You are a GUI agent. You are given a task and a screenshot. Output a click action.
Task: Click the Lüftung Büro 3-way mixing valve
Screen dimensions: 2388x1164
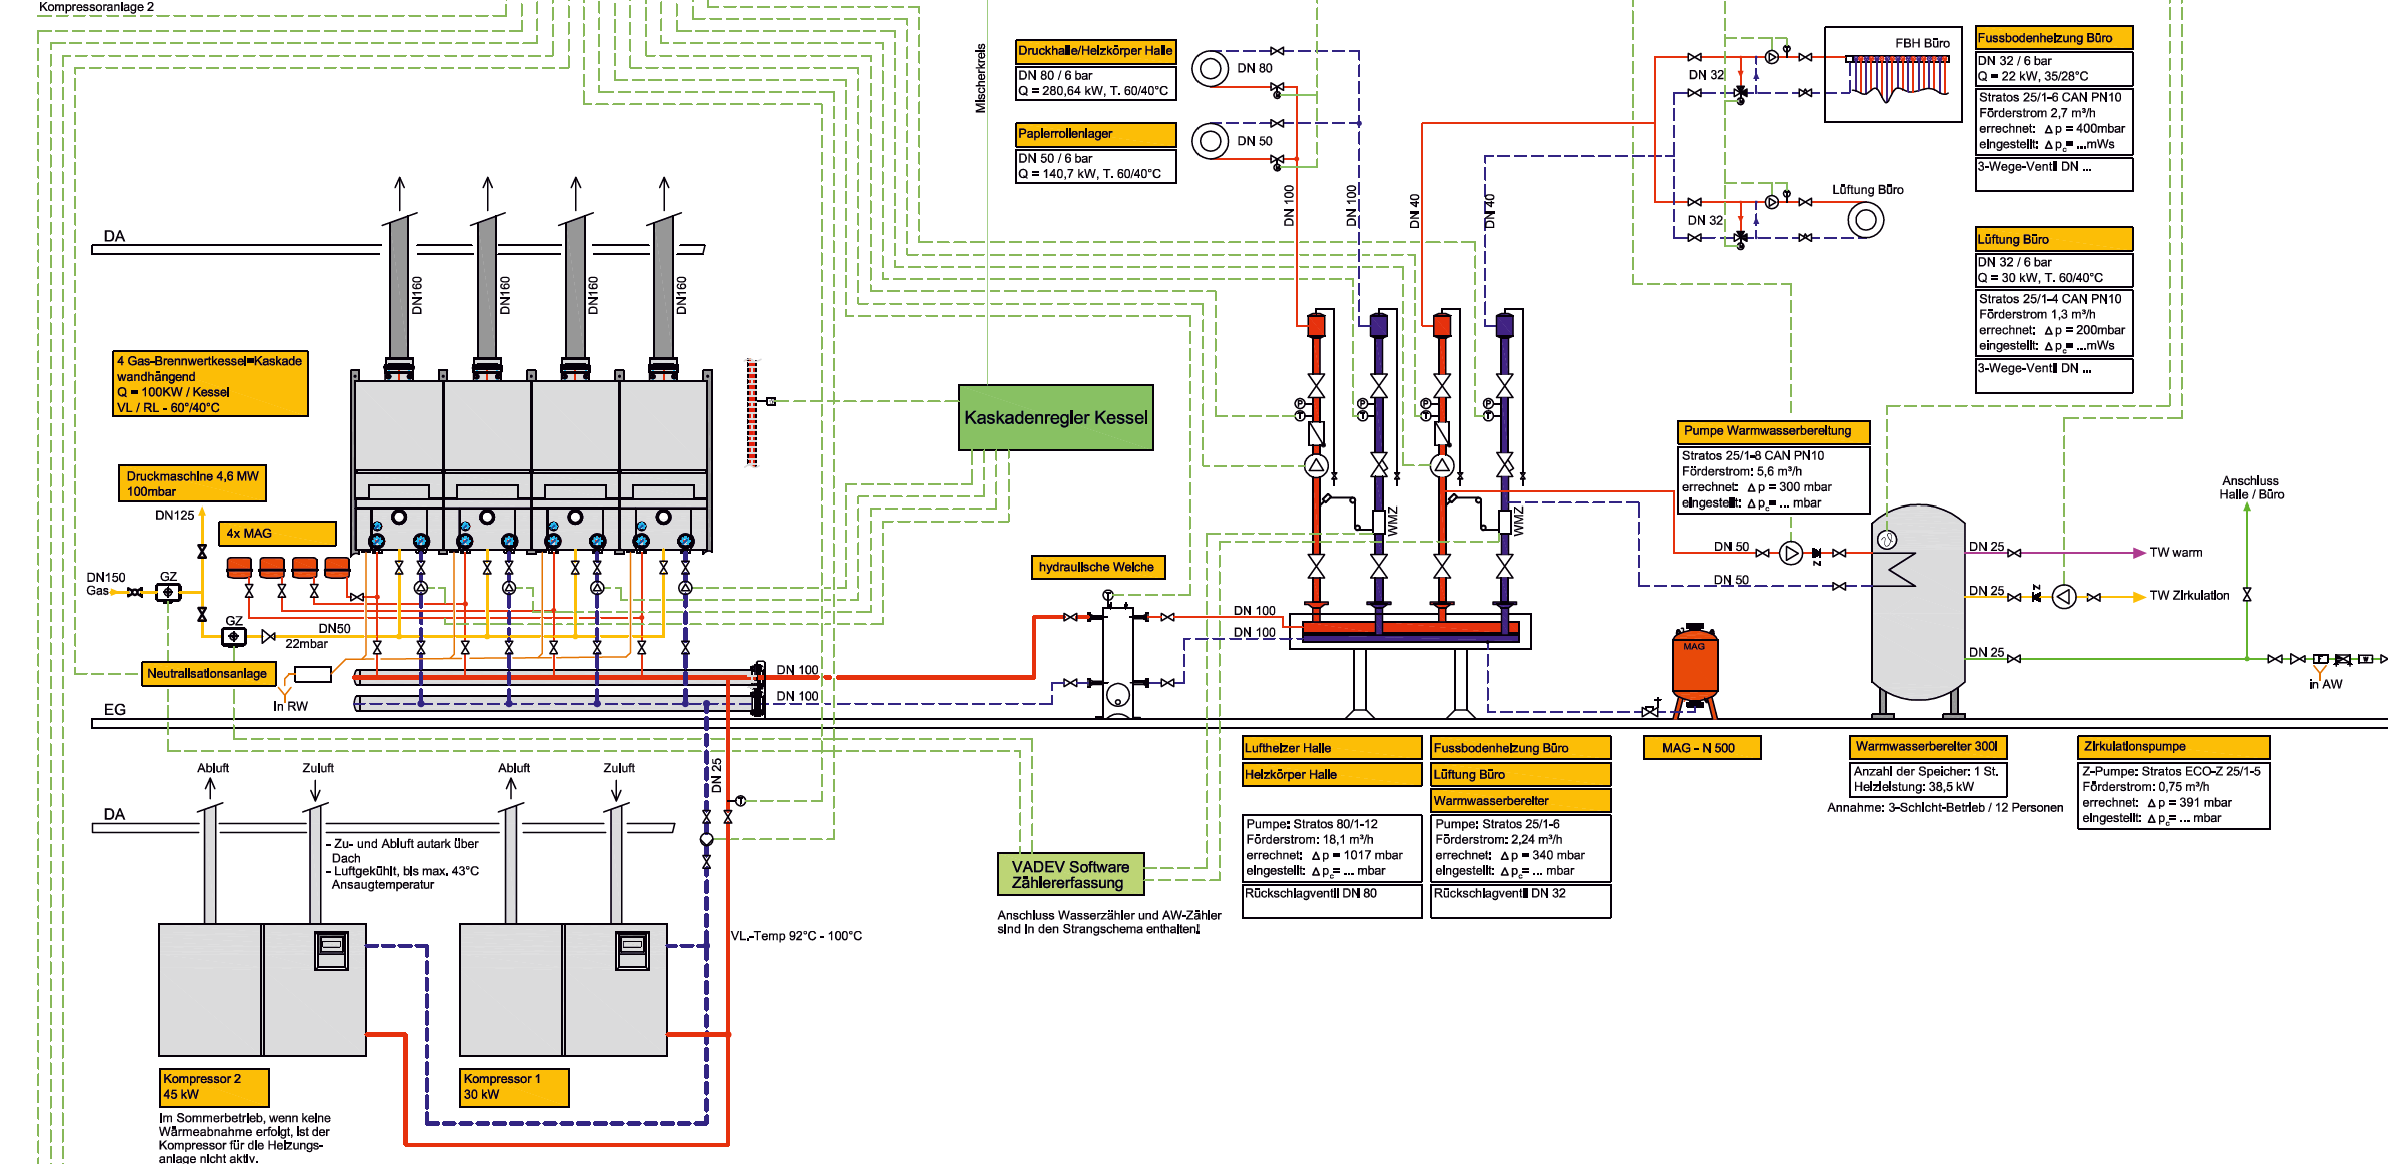pyautogui.click(x=1741, y=238)
